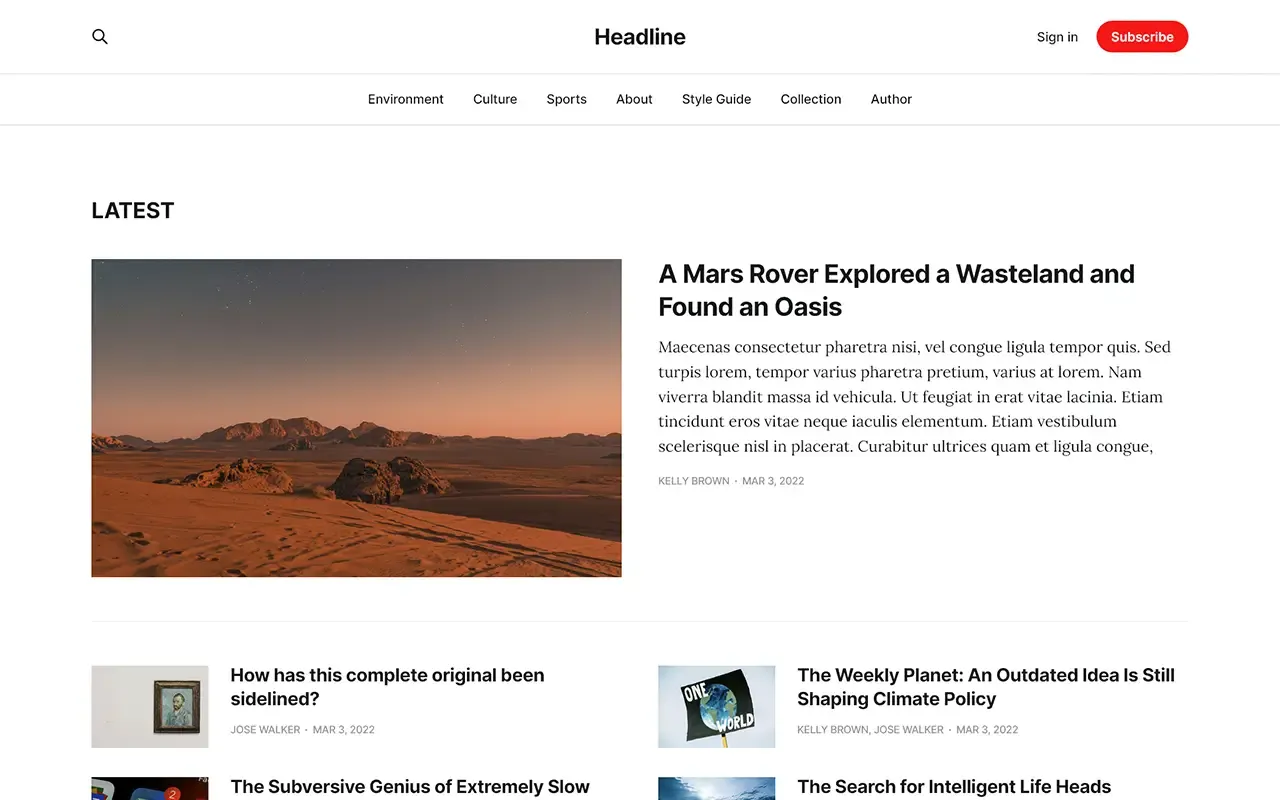Click the Sign in link
The image size is (1280, 800).
pyautogui.click(x=1057, y=37)
